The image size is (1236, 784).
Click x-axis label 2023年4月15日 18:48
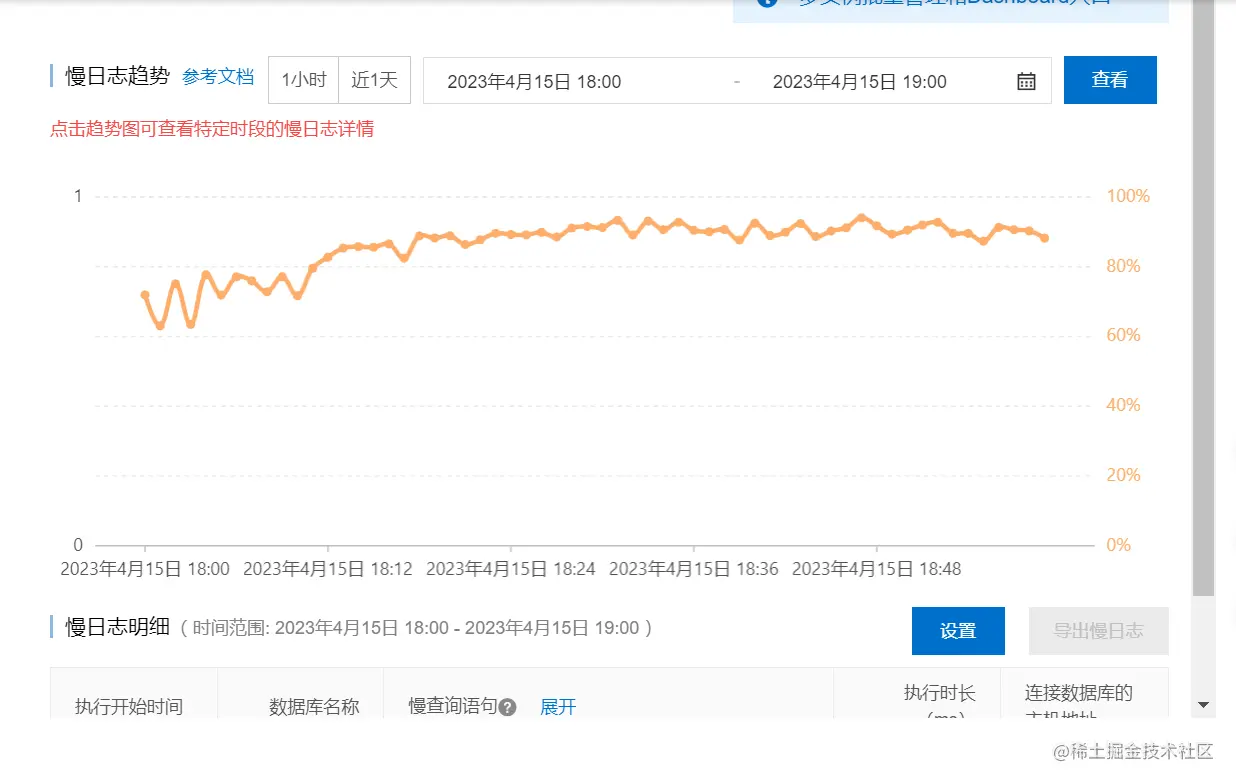click(877, 569)
